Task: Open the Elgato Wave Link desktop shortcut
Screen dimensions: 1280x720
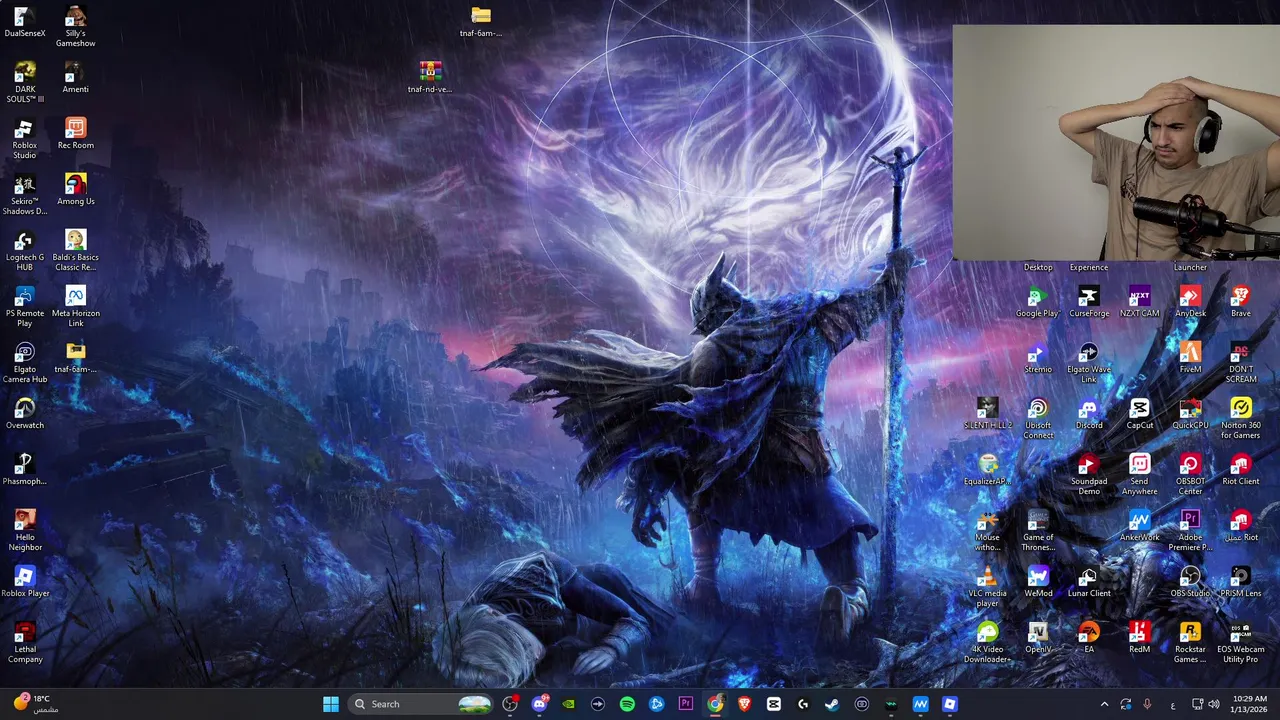Action: coord(1089,363)
